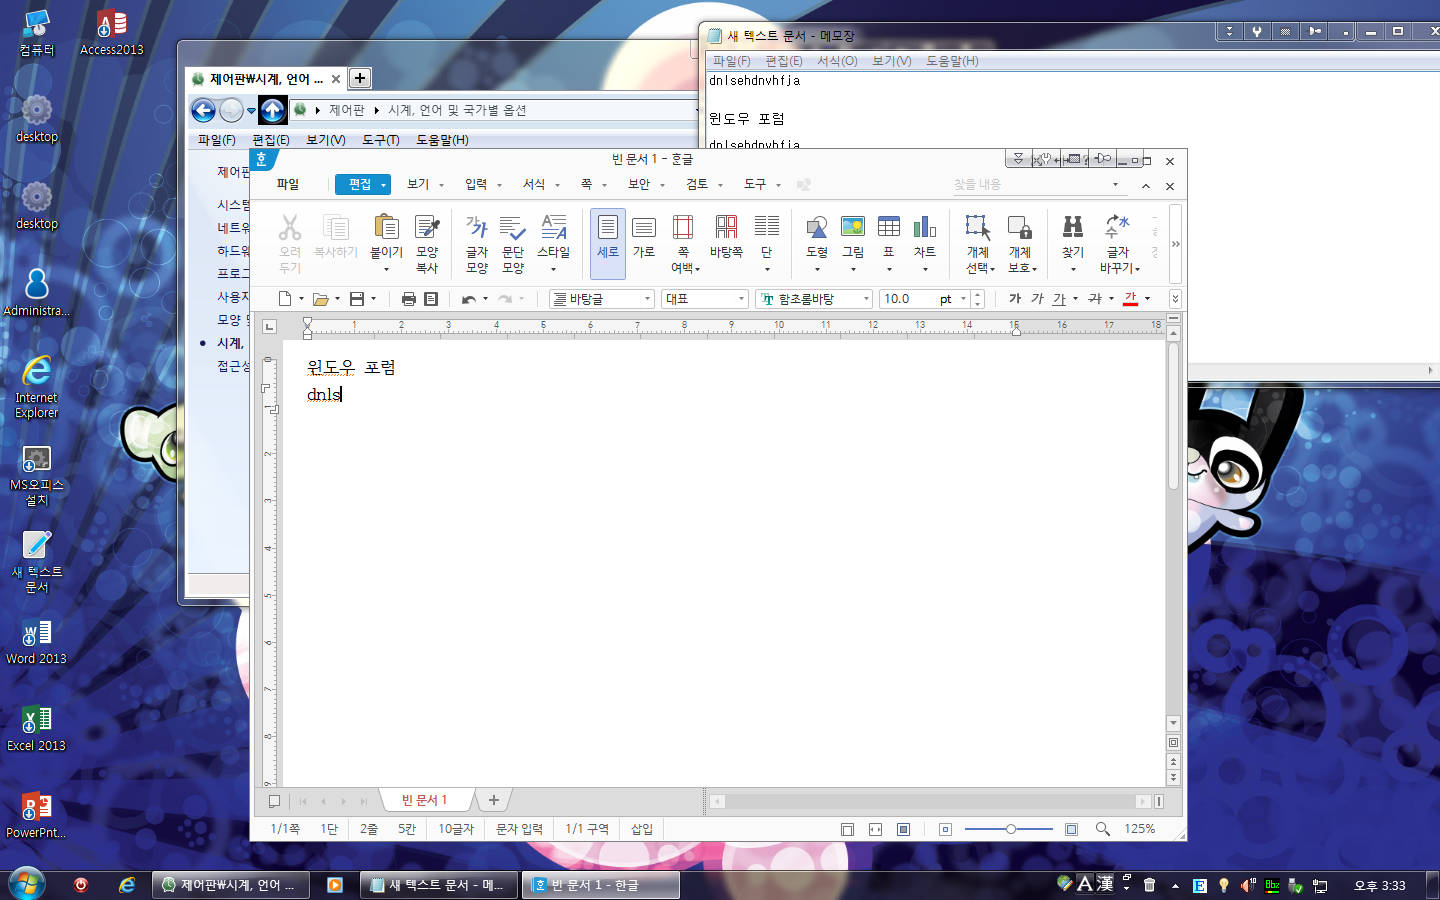Click the Open folder icon in toolbar
The image size is (1440, 900).
tap(321, 299)
